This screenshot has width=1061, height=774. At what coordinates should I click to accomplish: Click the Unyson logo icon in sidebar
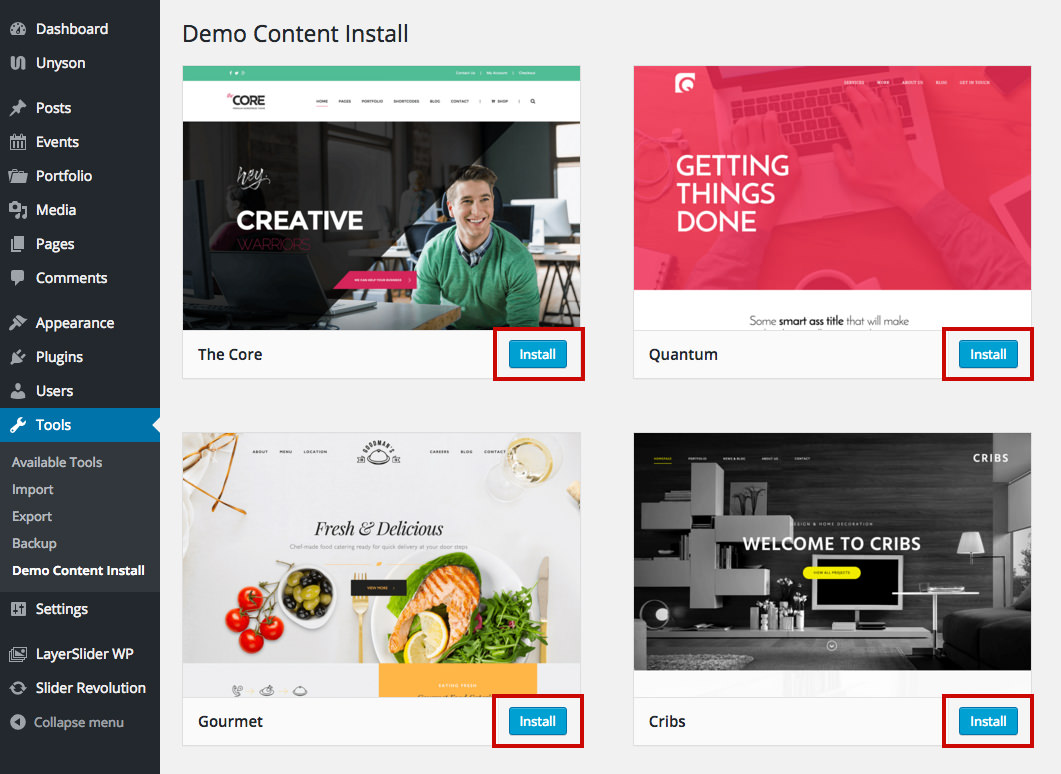[18, 63]
